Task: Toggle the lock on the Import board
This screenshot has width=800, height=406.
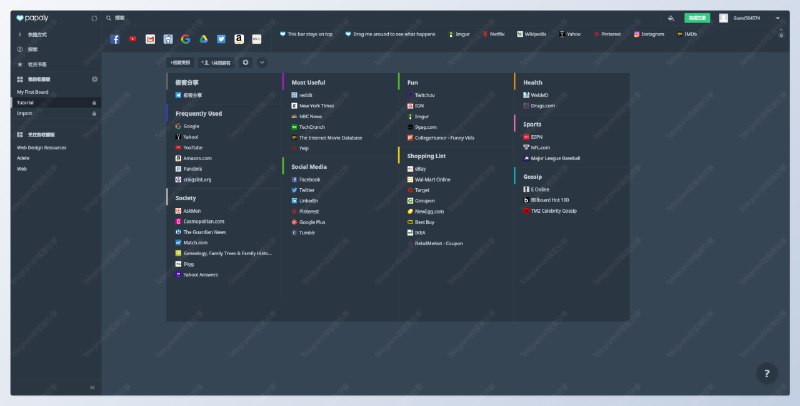Action: 94,113
